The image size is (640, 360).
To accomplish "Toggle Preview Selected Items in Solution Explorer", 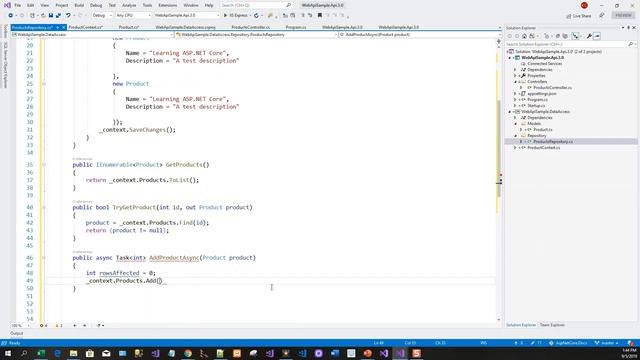I will coord(597,36).
